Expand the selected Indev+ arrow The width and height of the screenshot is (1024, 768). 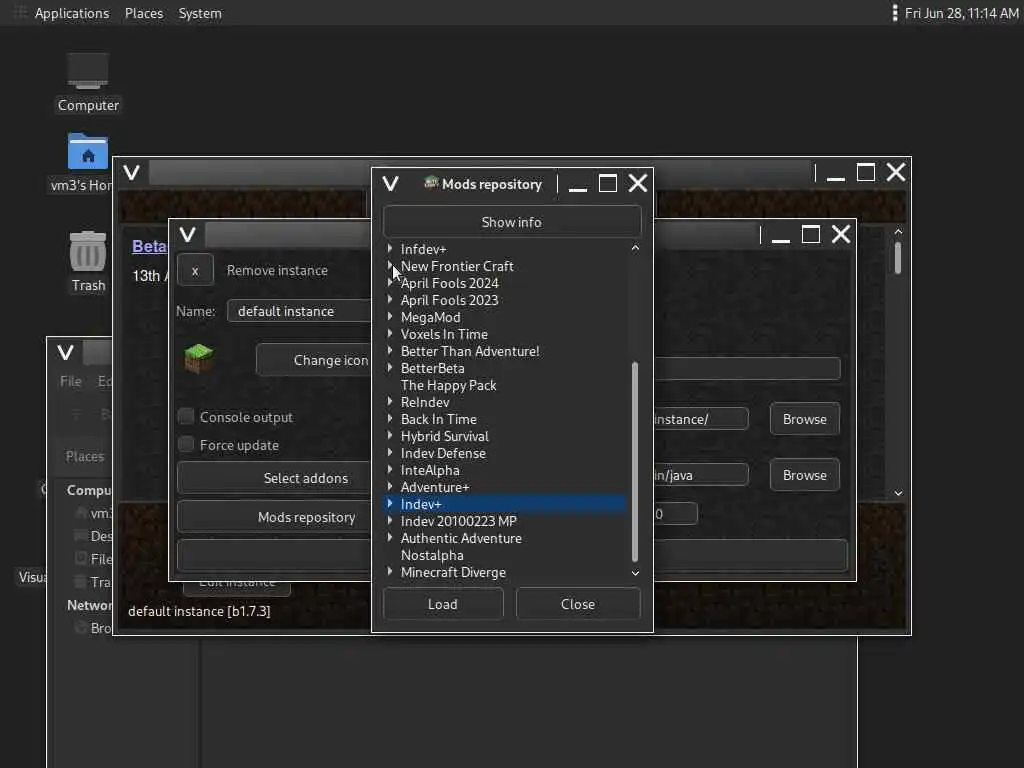pyautogui.click(x=390, y=504)
